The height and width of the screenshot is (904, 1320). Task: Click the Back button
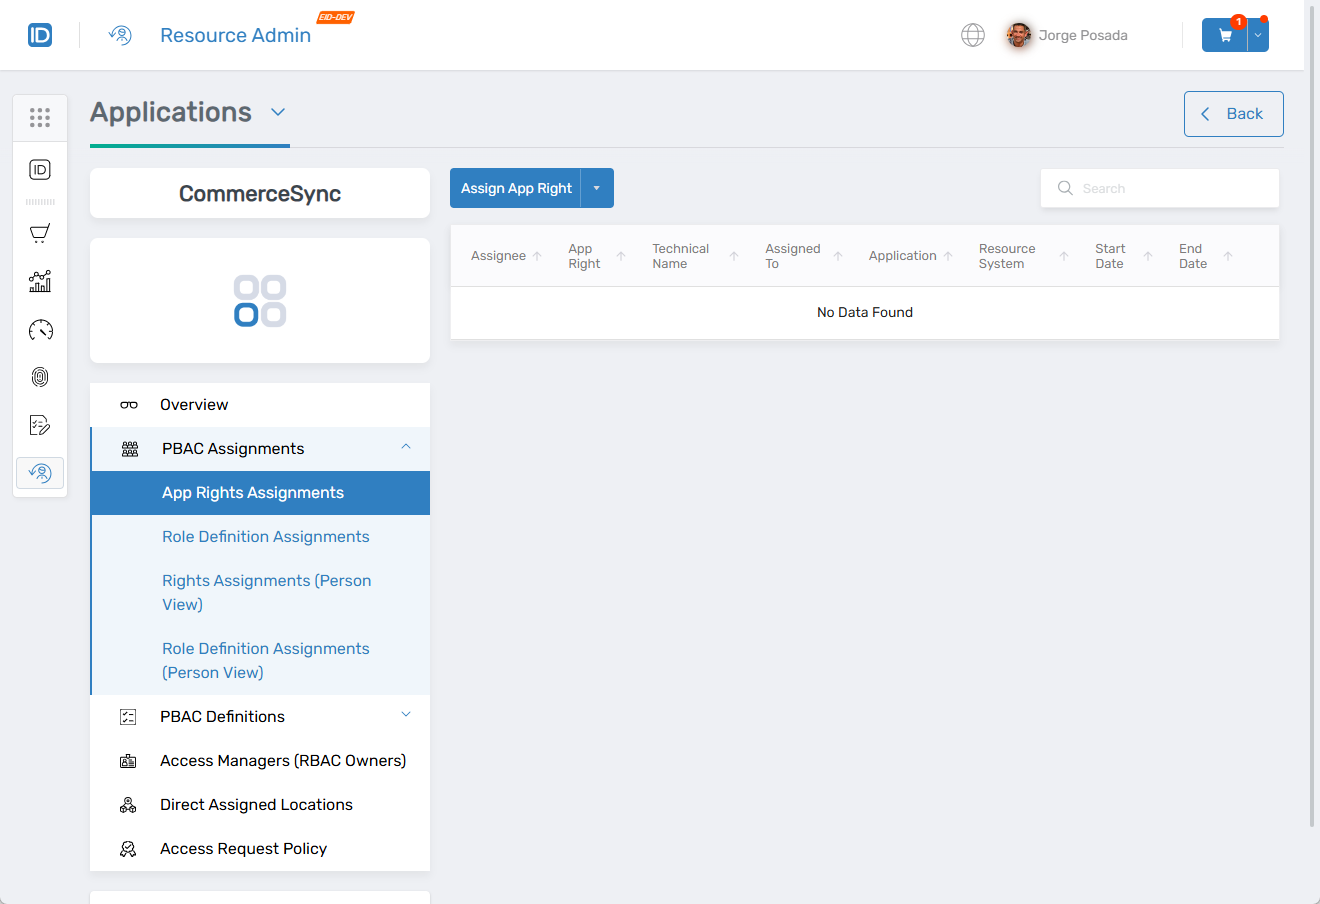point(1233,114)
